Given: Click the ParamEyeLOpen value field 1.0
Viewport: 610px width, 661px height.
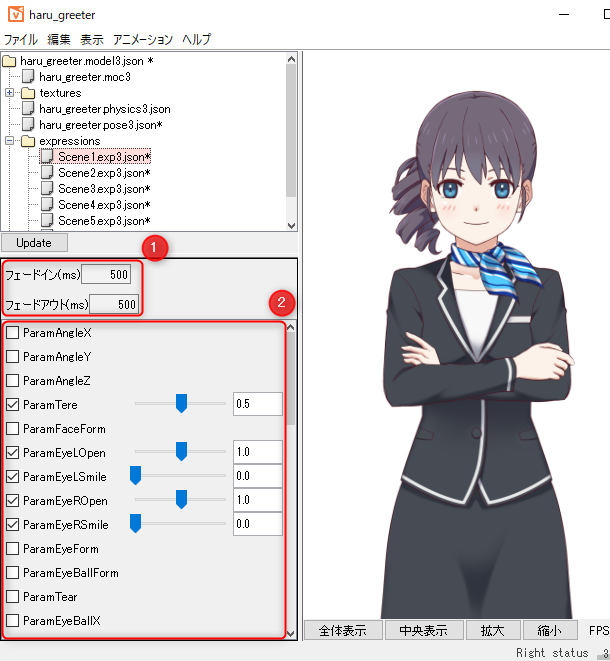Looking at the screenshot, I should pos(258,452).
